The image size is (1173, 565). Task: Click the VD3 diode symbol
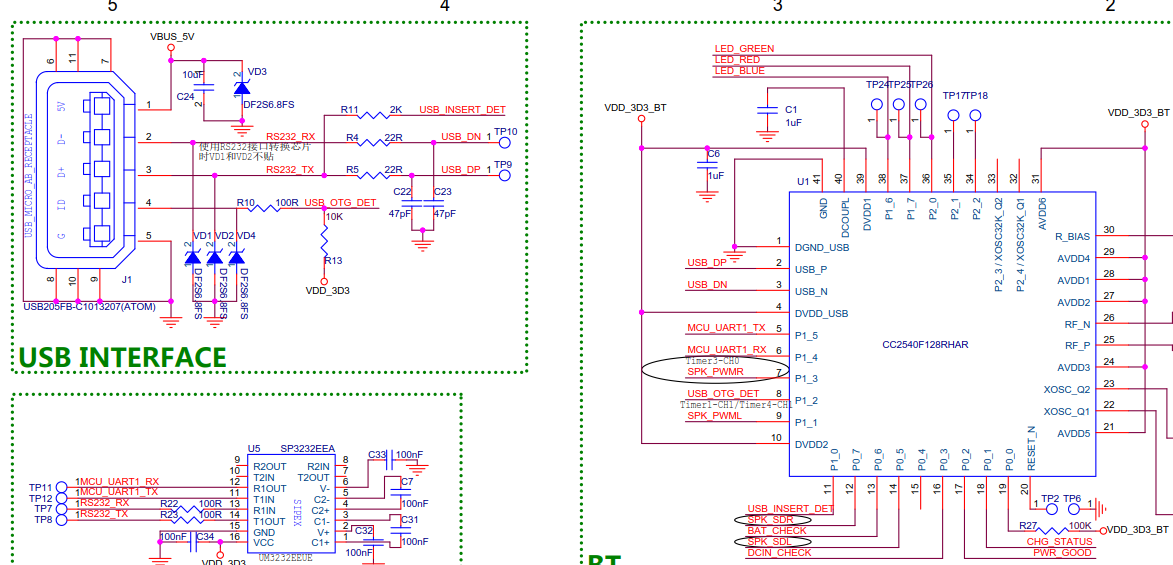pyautogui.click(x=241, y=87)
